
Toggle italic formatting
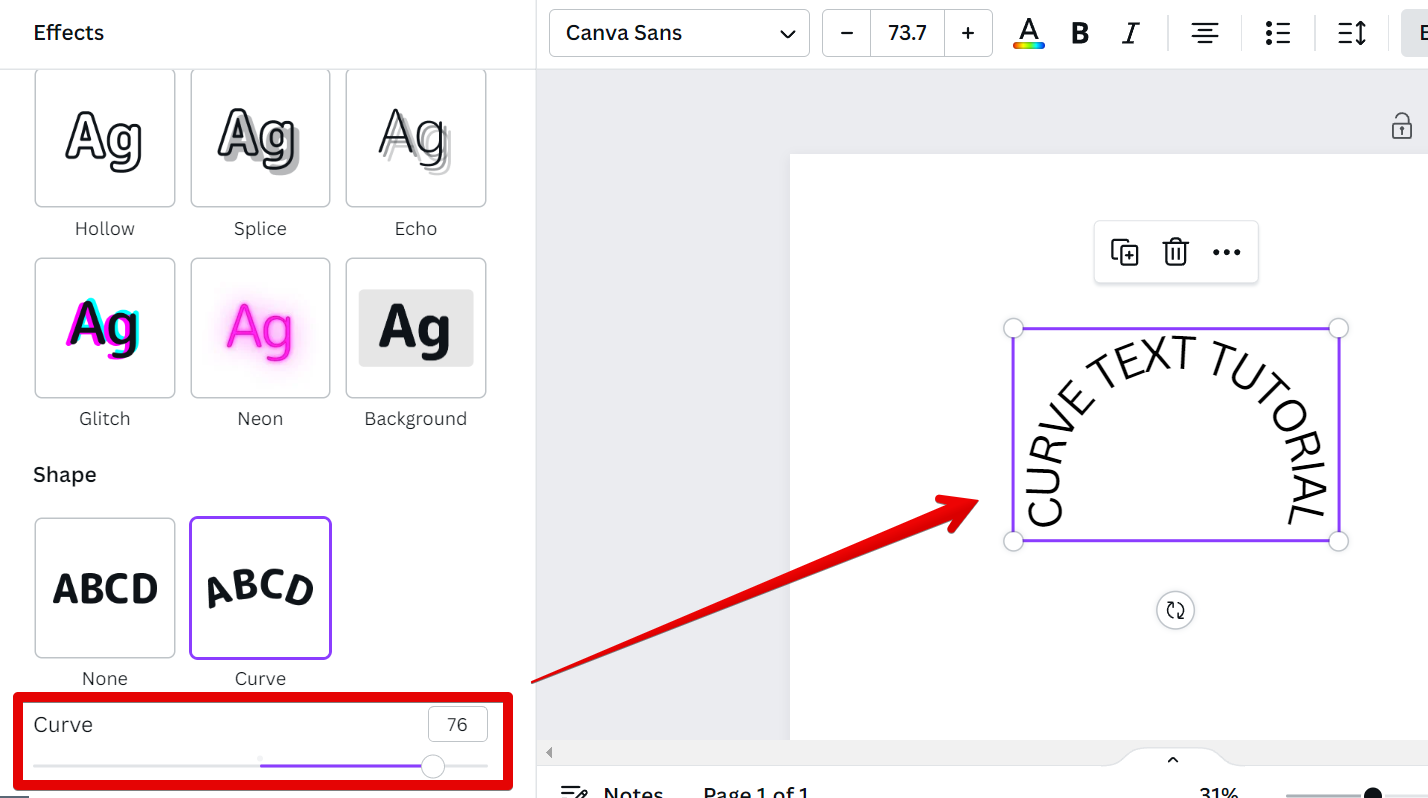click(x=1130, y=33)
